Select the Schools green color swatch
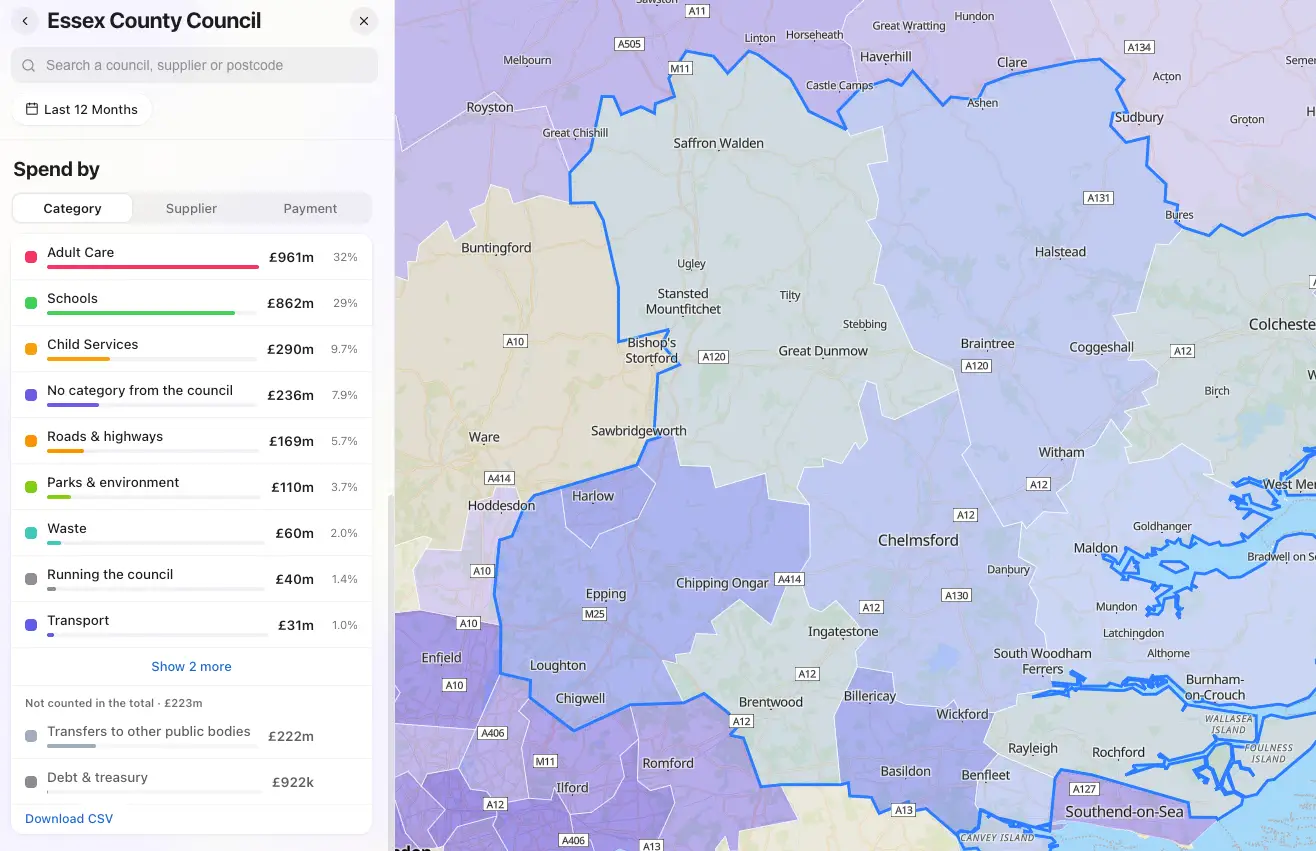1316x851 pixels. tap(31, 303)
